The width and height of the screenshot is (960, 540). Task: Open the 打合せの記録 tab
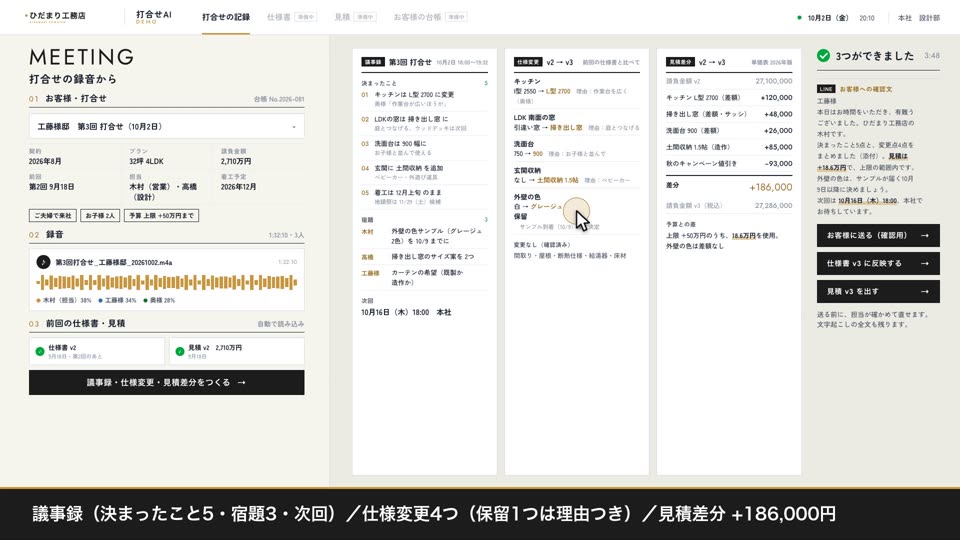[226, 17]
